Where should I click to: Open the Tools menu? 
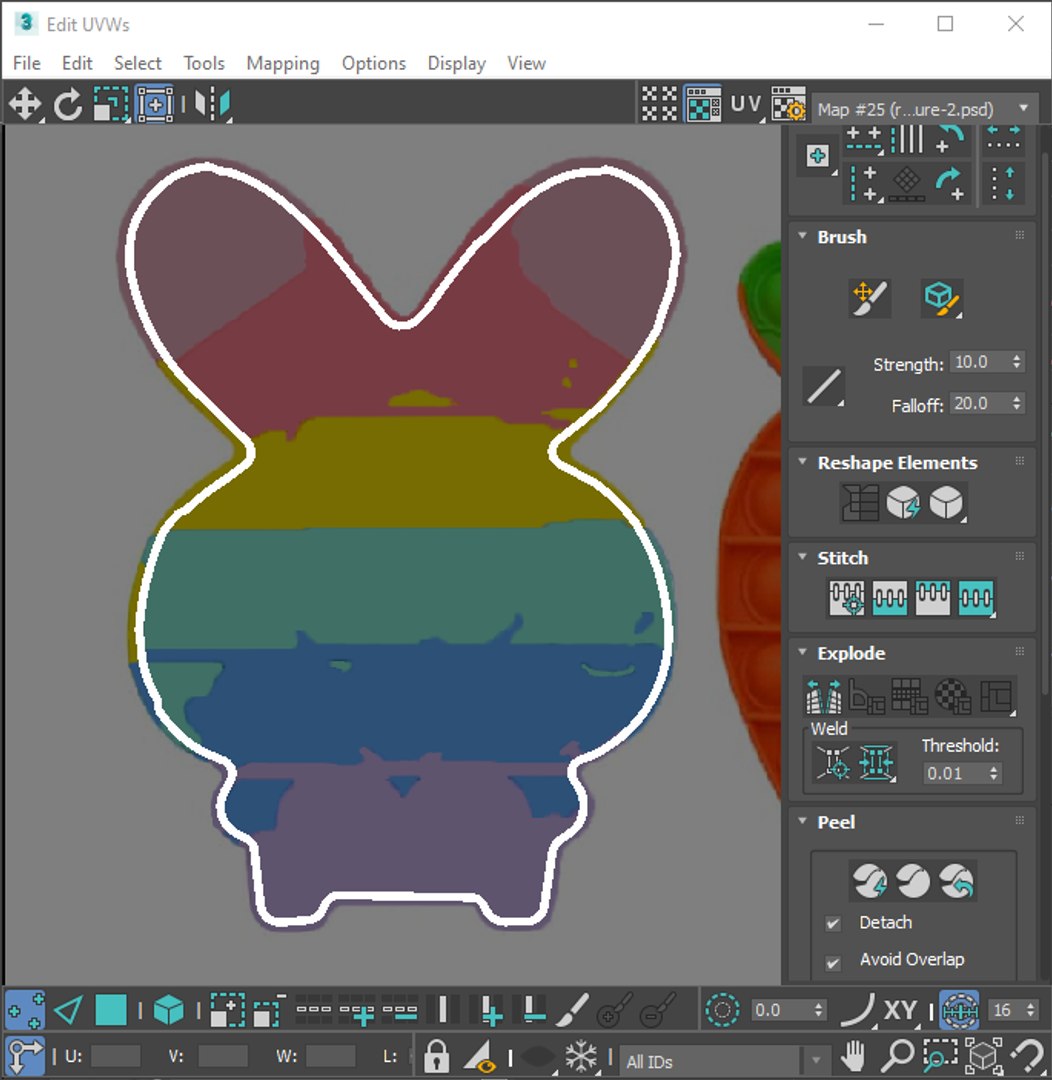[x=204, y=63]
